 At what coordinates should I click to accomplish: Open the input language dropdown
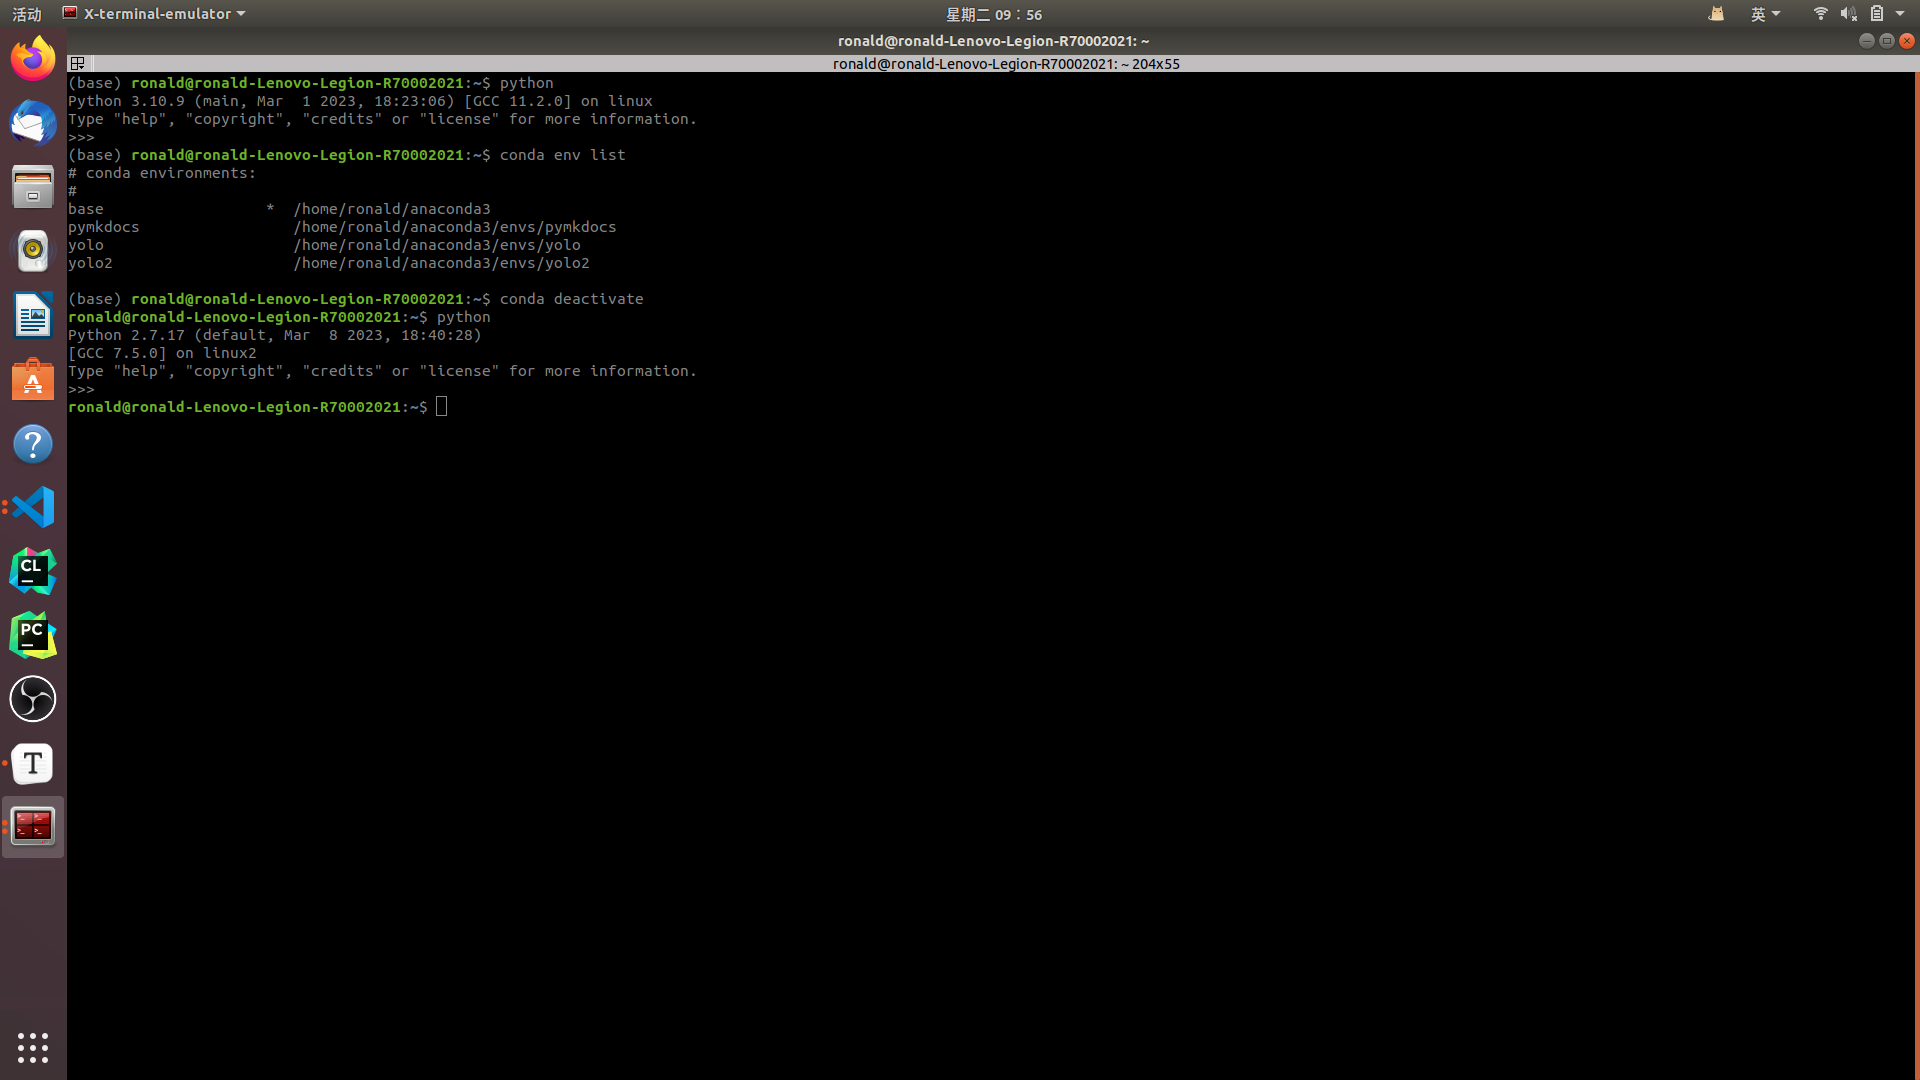click(1765, 14)
